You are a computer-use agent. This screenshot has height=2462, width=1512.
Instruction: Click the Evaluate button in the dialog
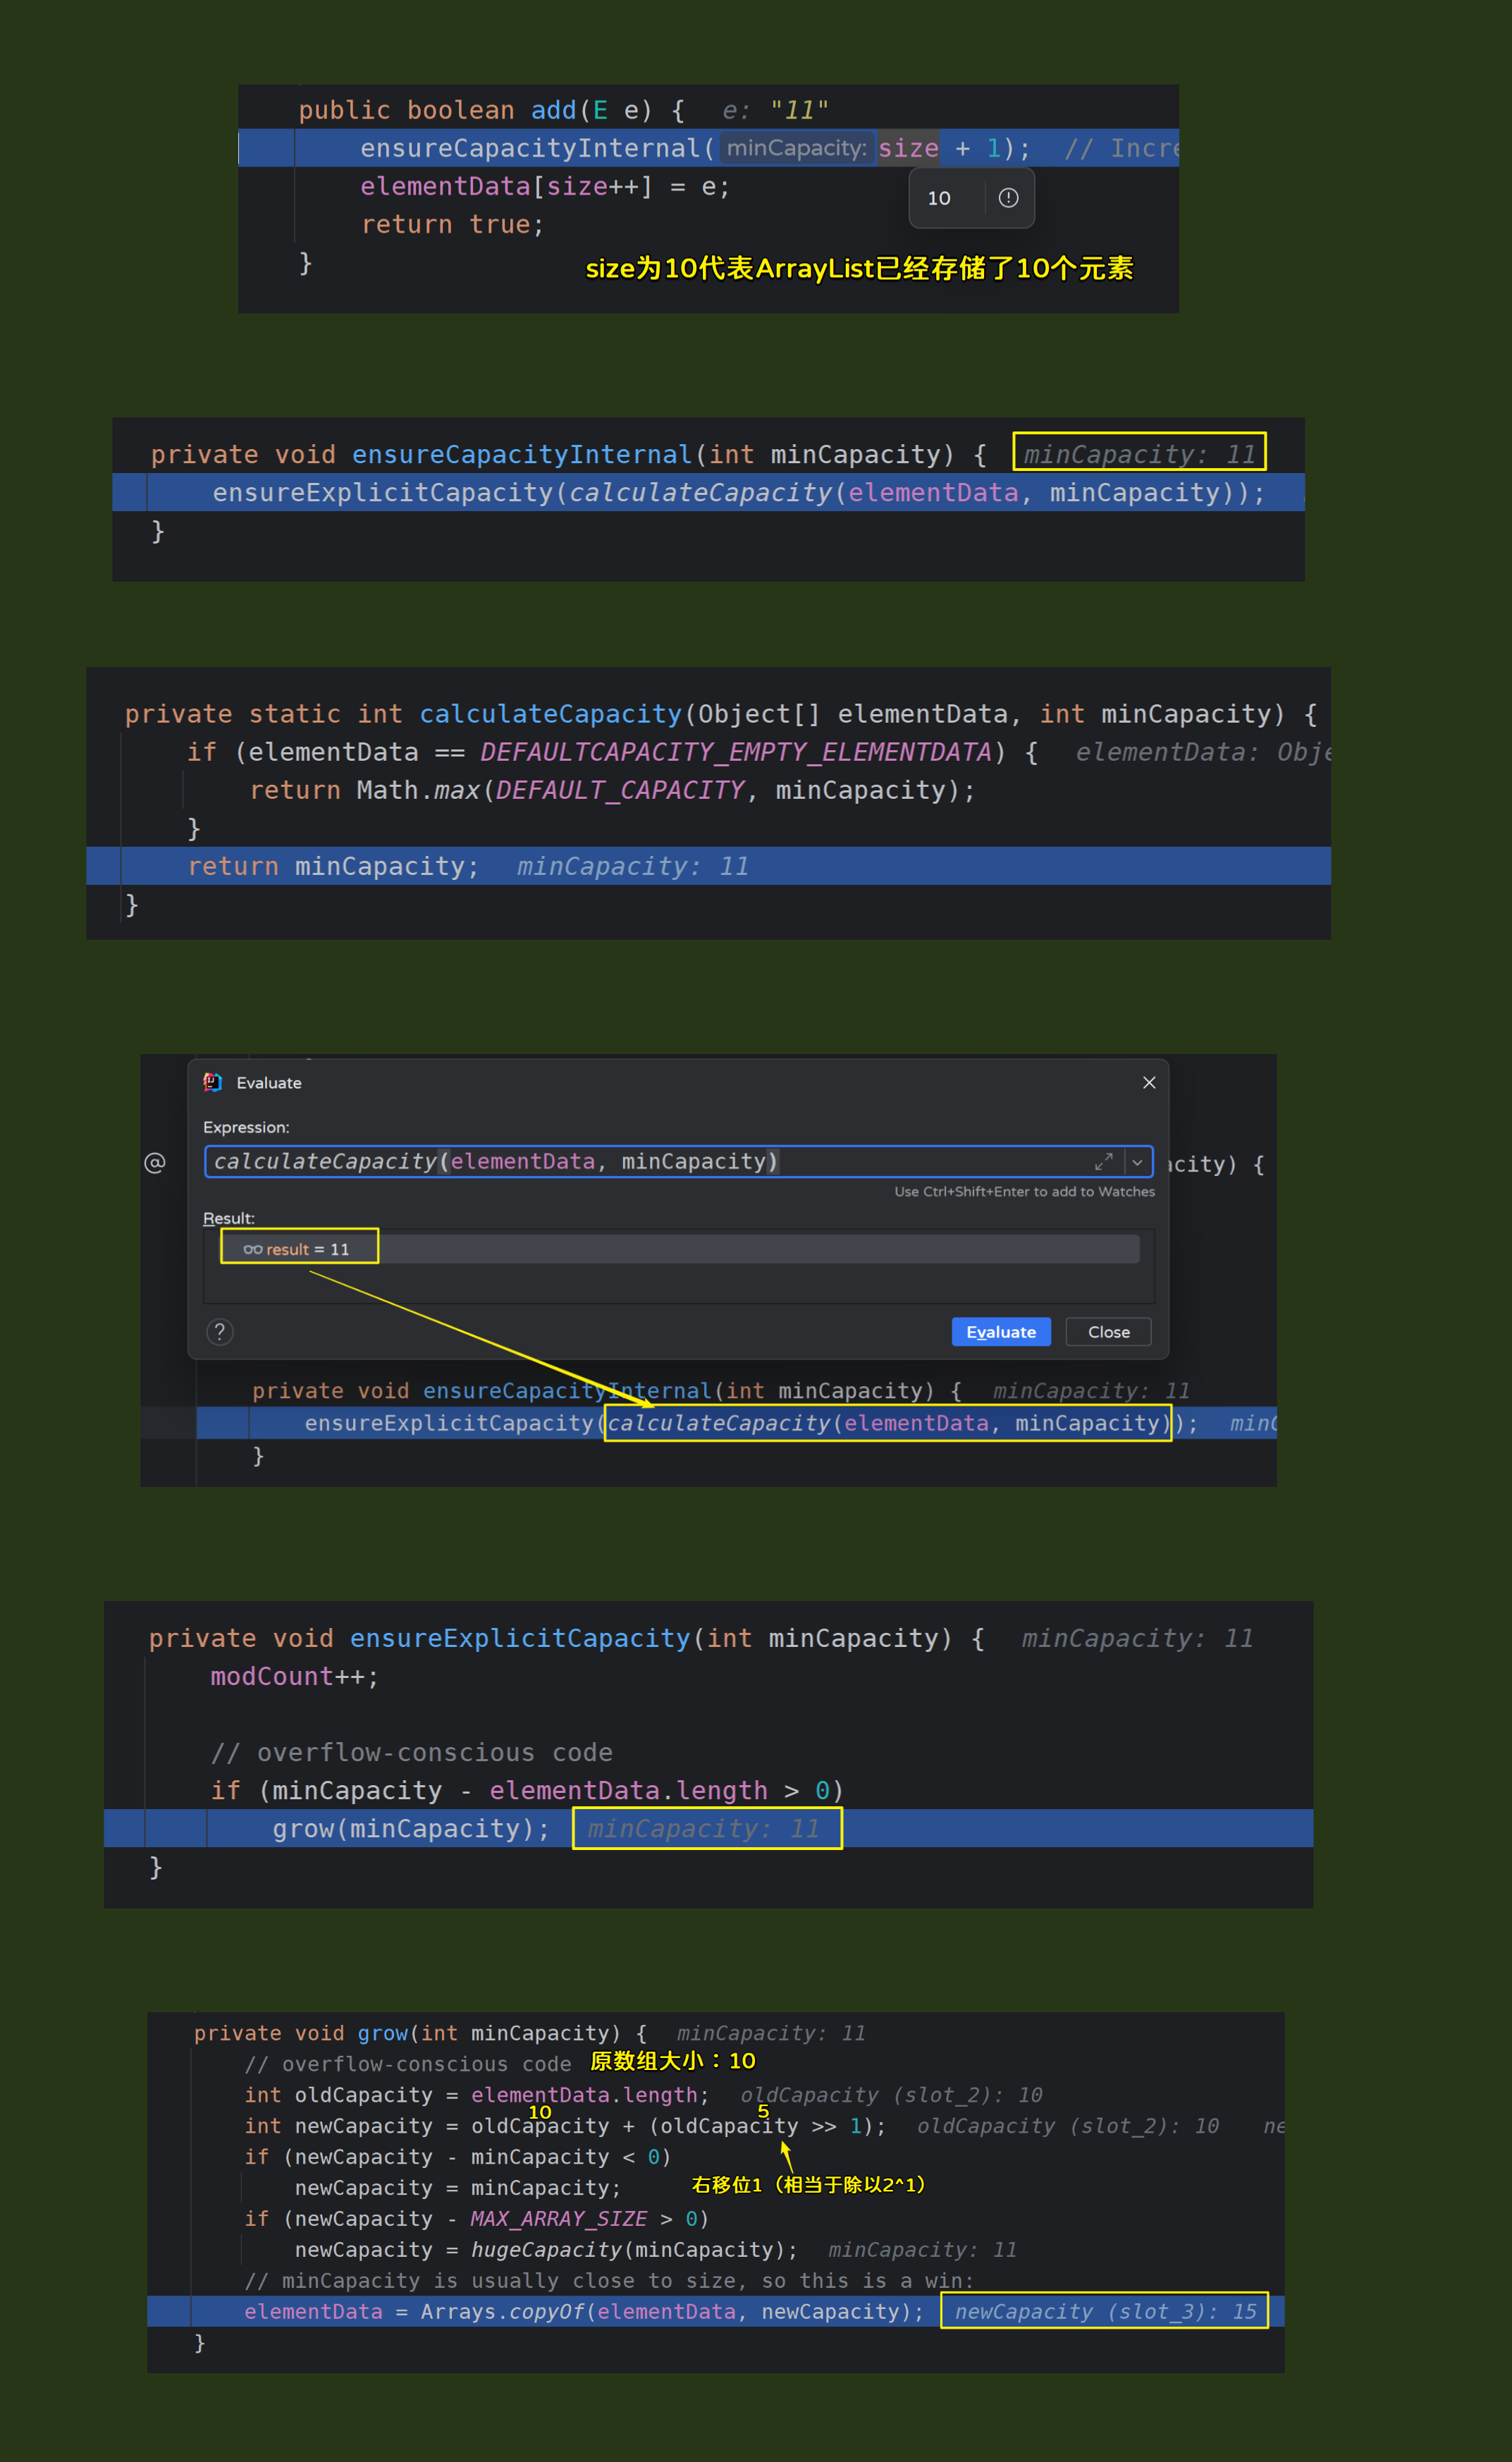coord(1000,1332)
